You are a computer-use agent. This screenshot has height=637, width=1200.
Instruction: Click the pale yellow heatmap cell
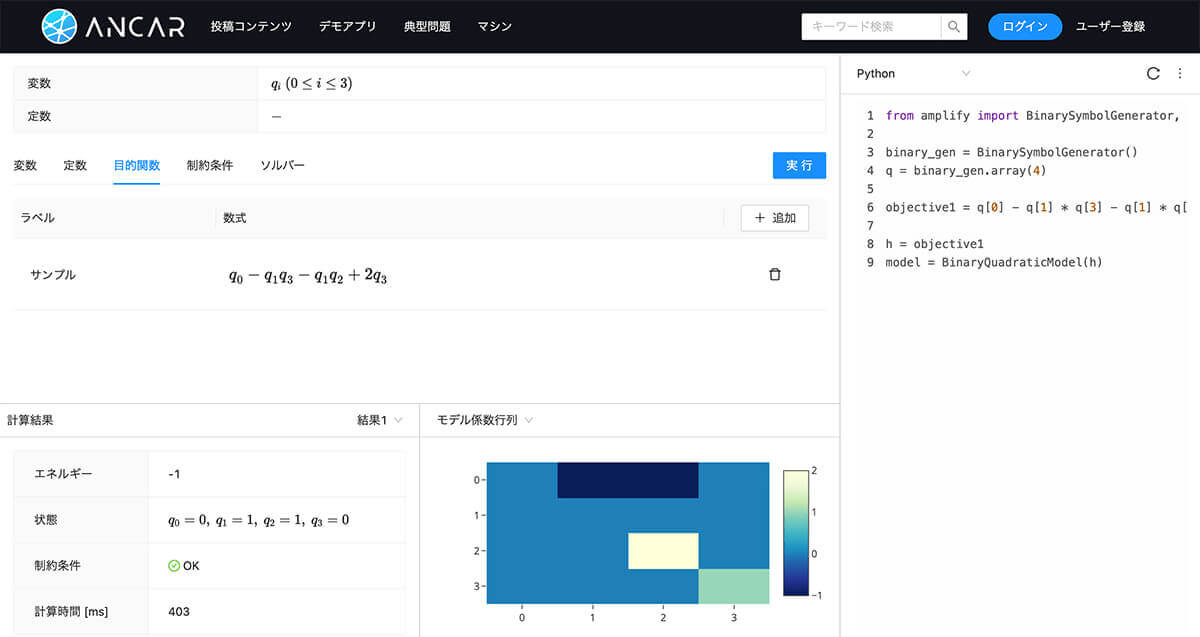(x=663, y=551)
